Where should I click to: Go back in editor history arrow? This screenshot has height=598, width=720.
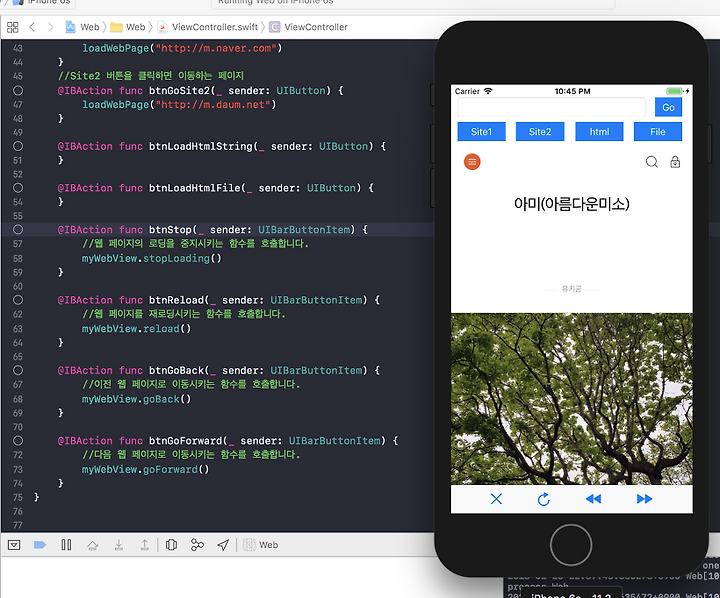point(32,27)
